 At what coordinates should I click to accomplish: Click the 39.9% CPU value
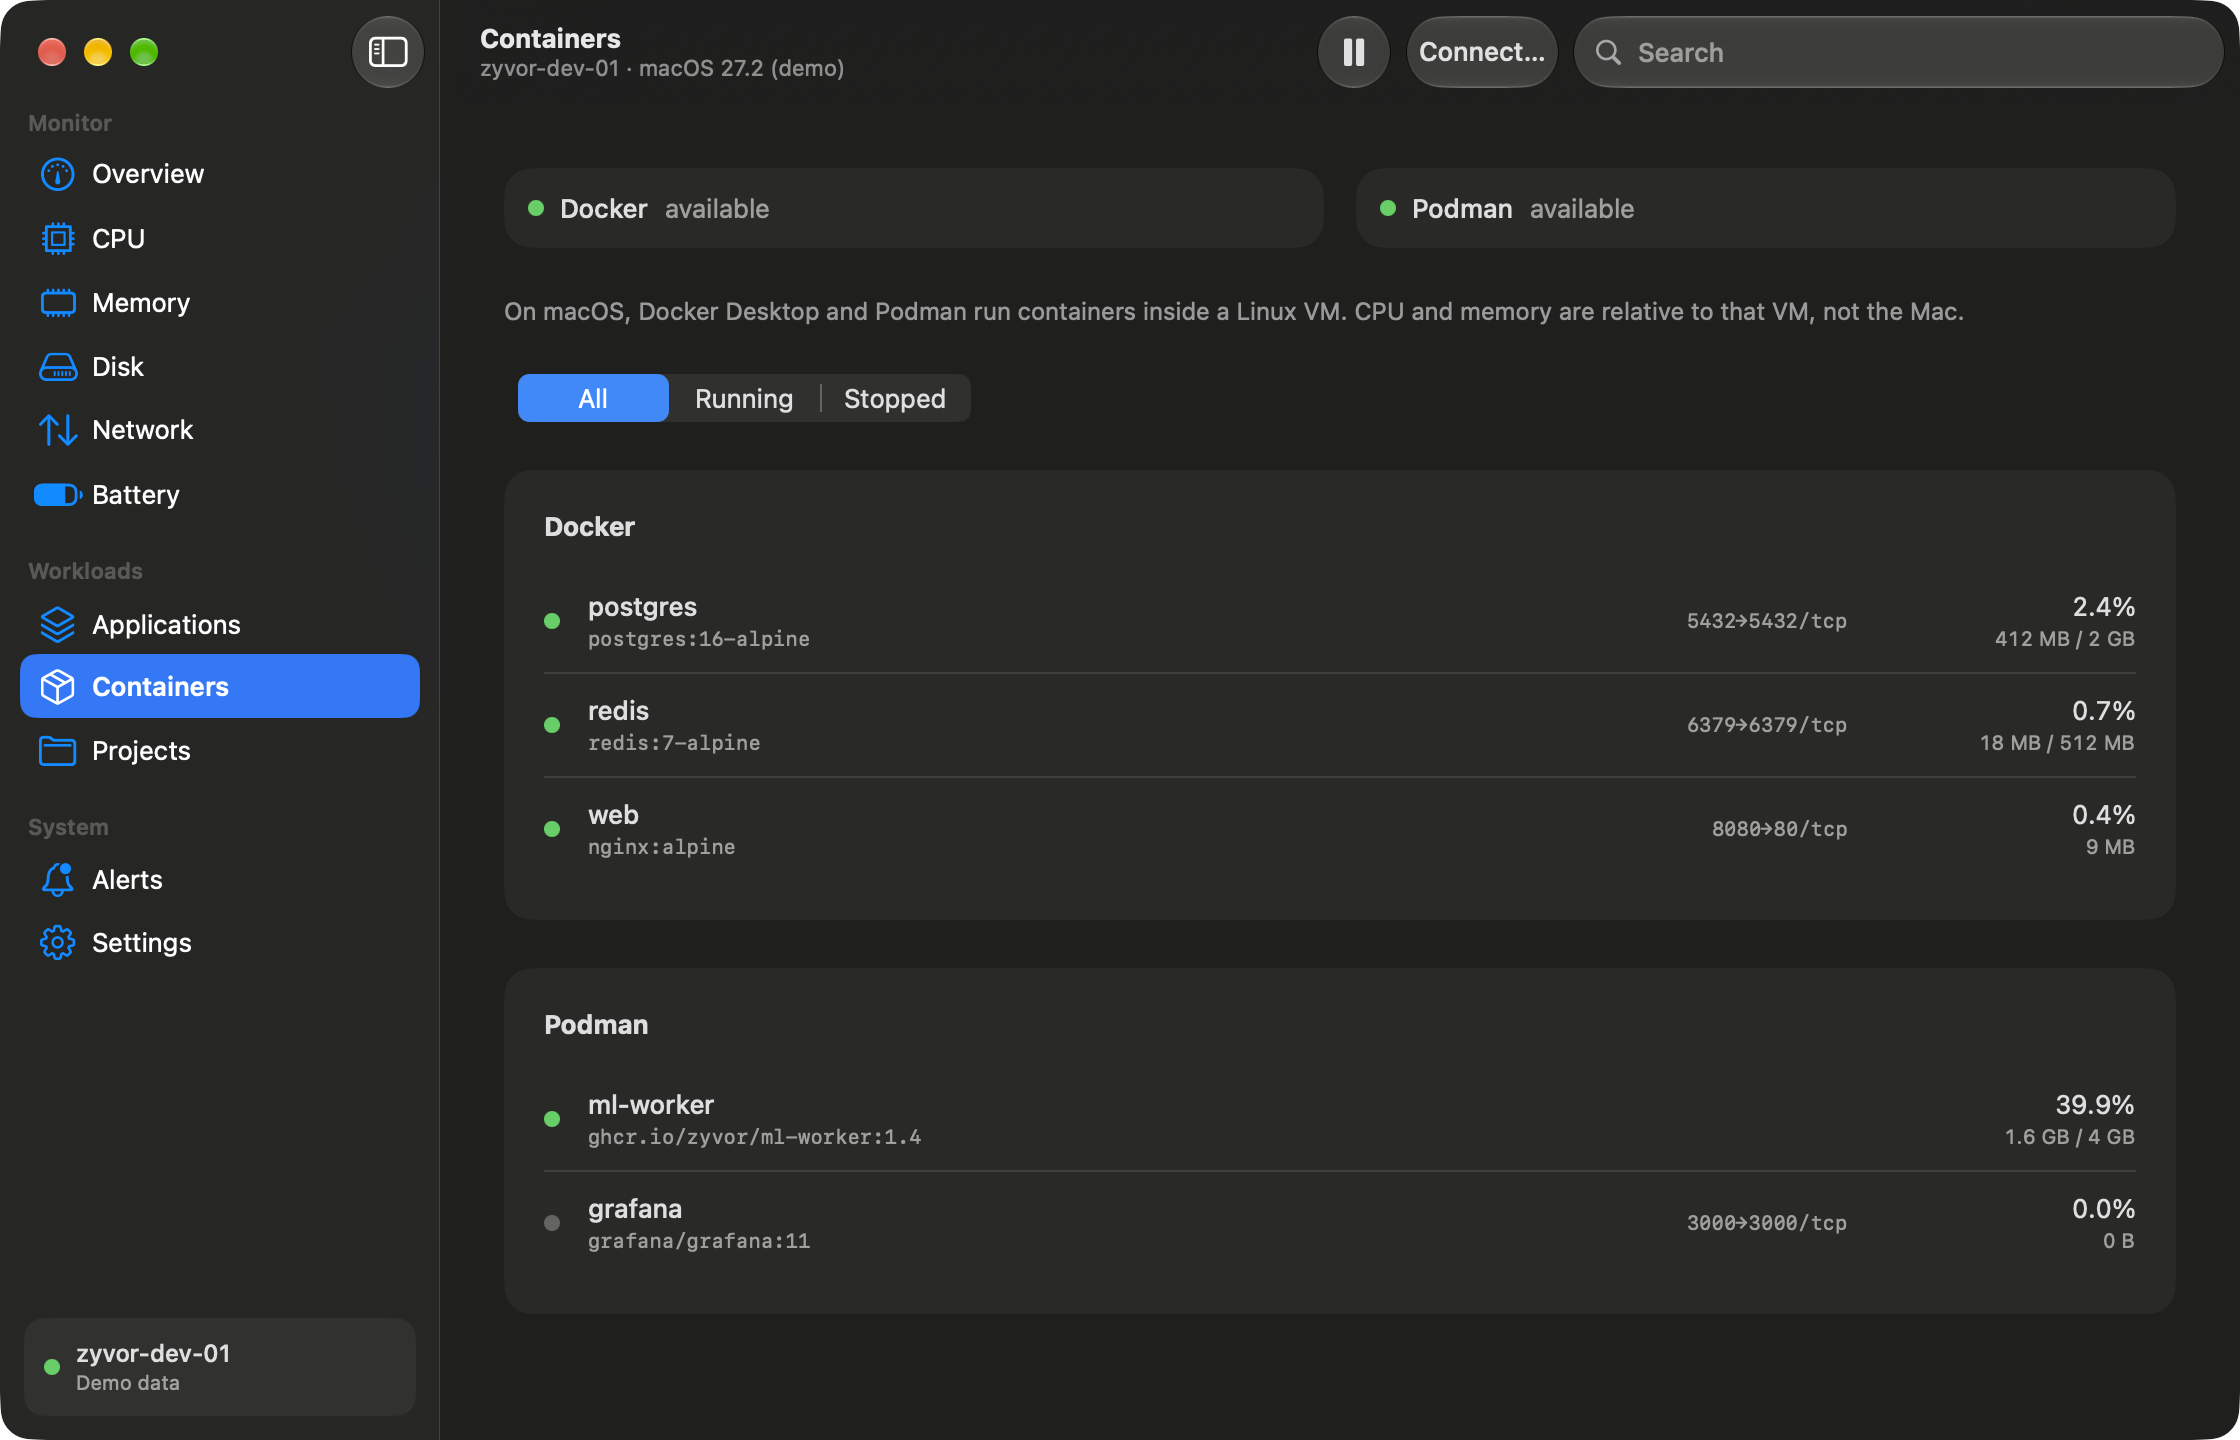(2095, 1104)
